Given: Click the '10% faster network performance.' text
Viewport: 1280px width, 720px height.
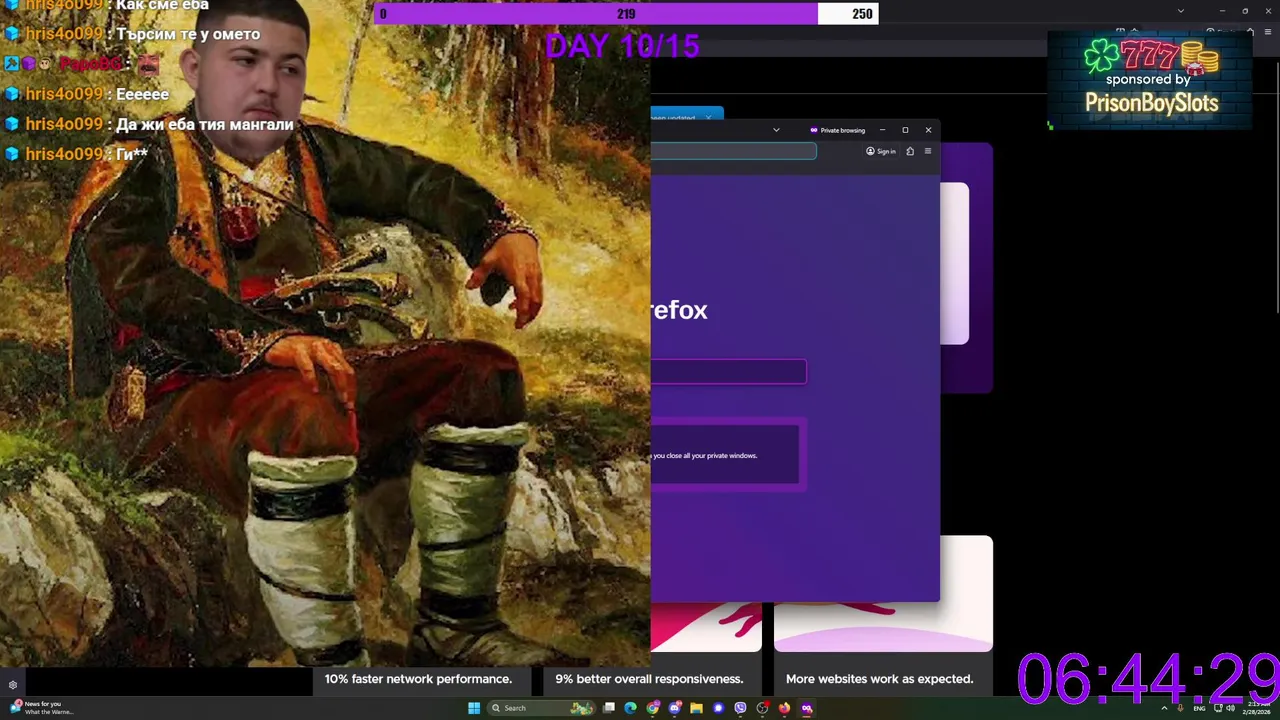Looking at the screenshot, I should click(418, 679).
